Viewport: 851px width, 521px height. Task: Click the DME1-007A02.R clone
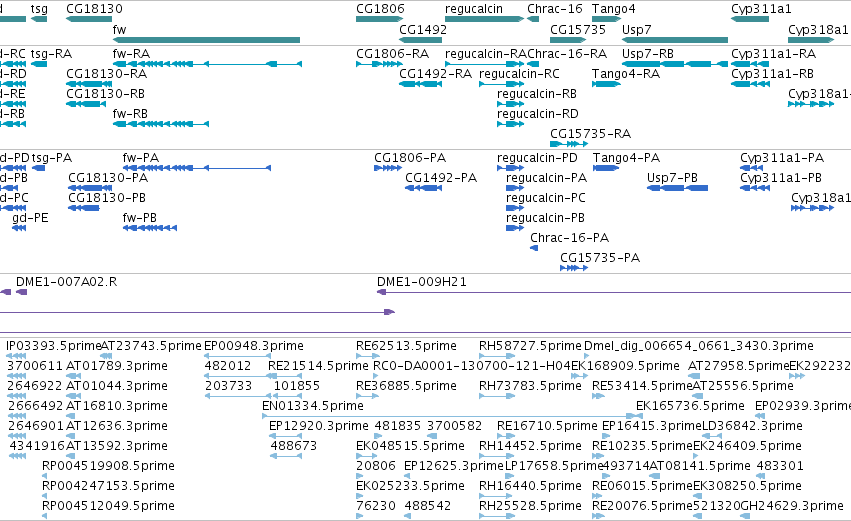tap(22, 292)
